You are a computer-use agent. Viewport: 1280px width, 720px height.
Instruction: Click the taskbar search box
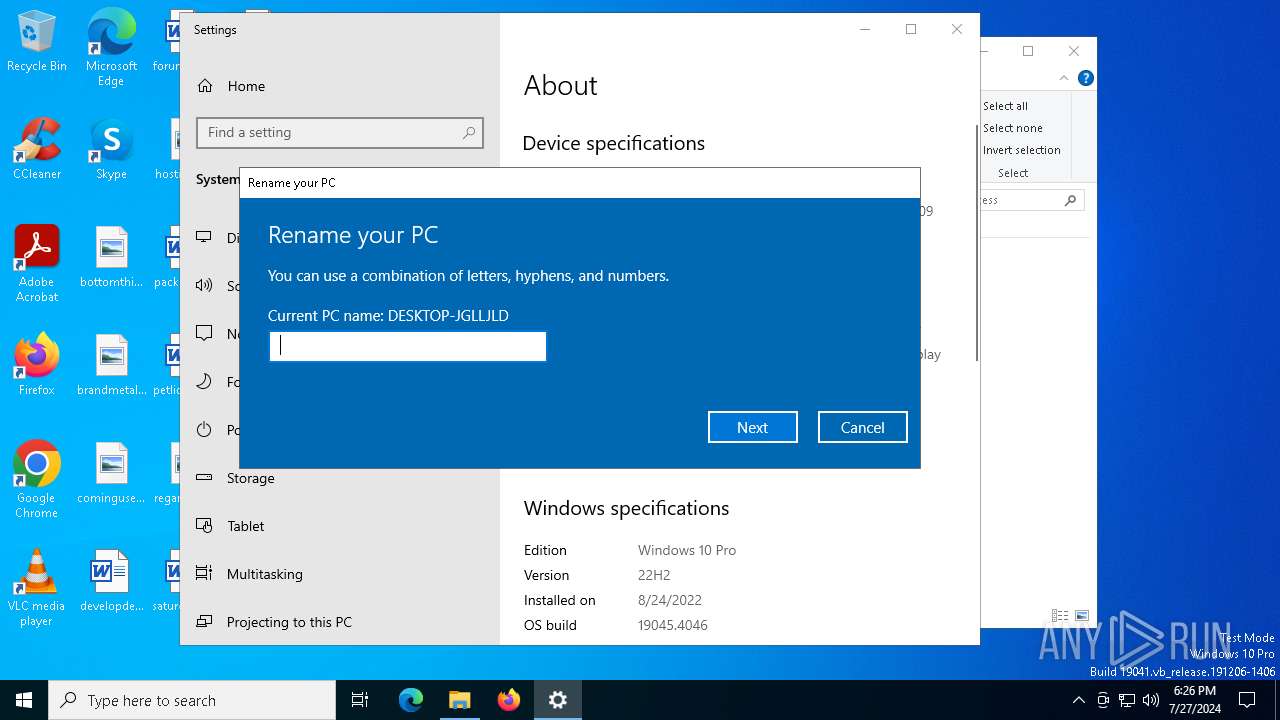(192, 700)
